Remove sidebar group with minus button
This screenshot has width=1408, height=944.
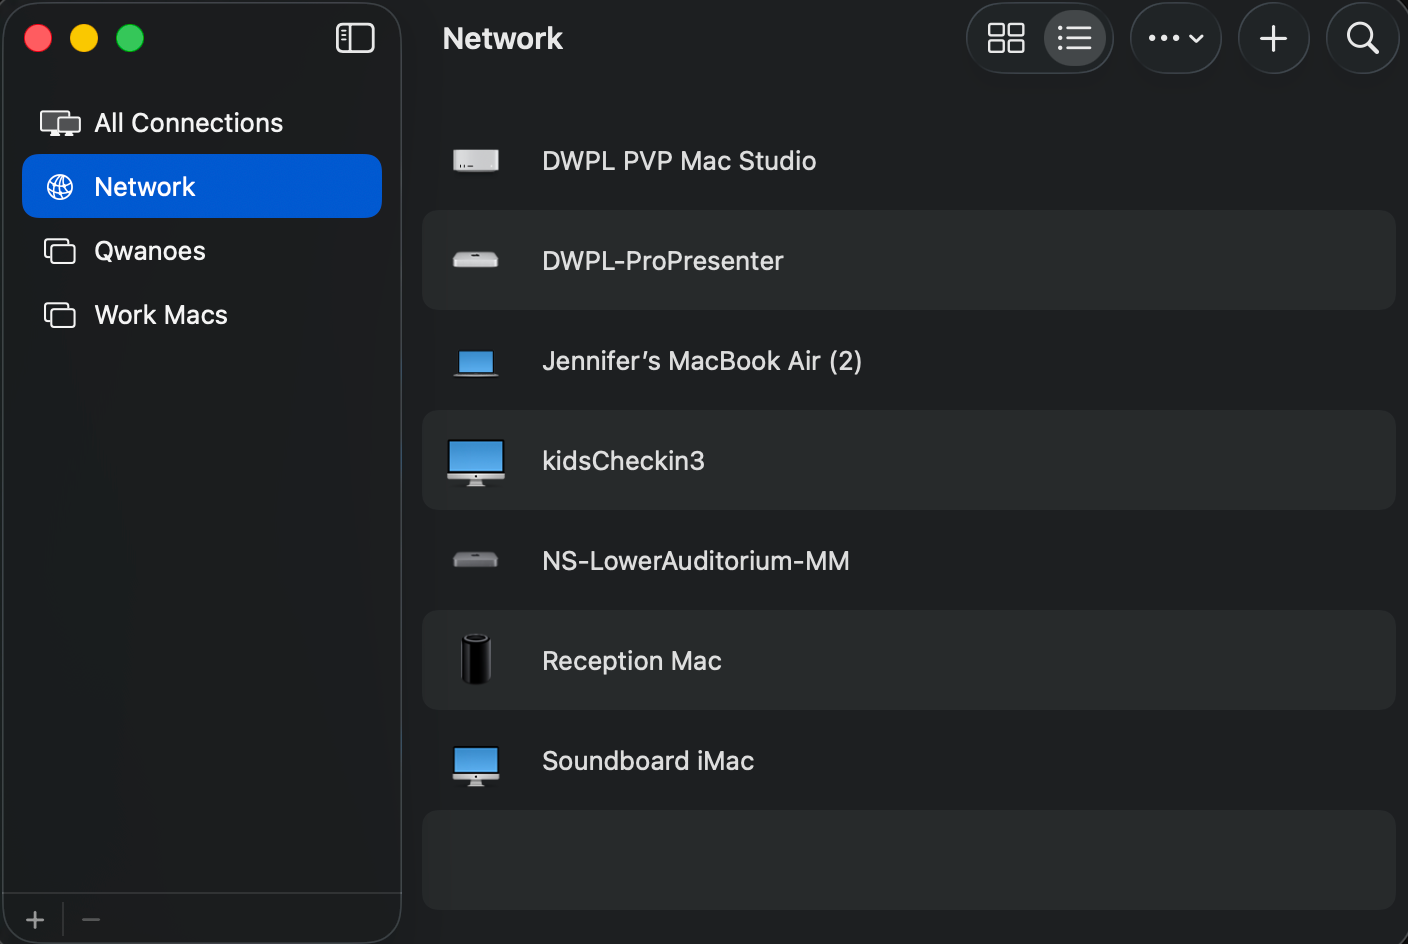pos(91,919)
